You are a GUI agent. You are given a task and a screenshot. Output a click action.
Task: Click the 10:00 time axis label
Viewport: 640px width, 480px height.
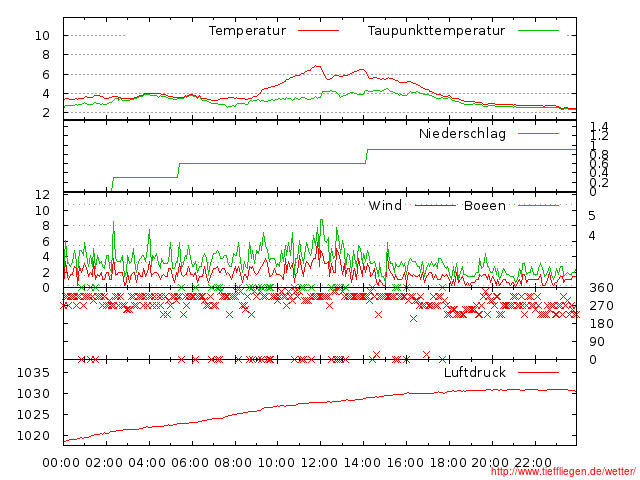point(276,463)
